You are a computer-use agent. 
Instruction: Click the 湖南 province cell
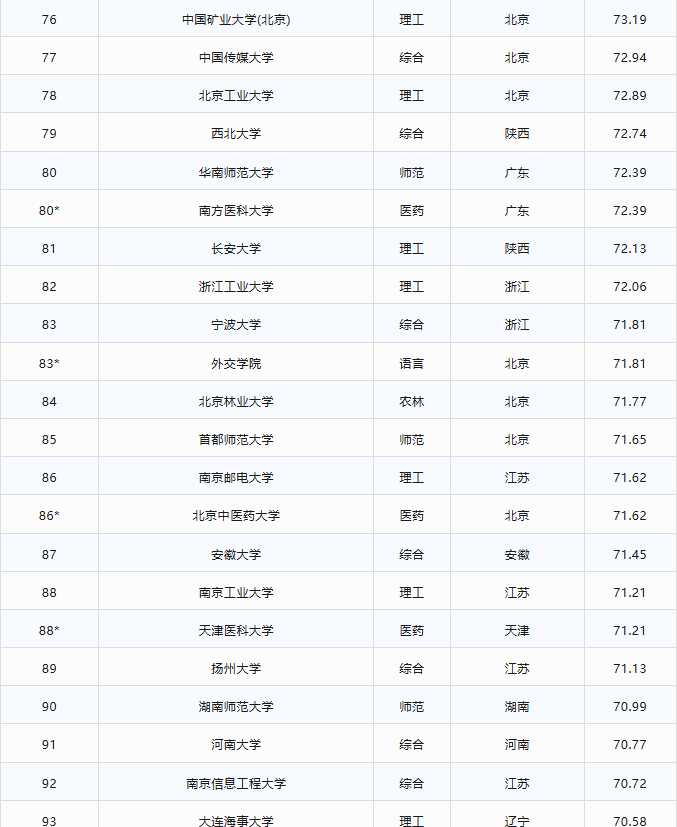[517, 707]
